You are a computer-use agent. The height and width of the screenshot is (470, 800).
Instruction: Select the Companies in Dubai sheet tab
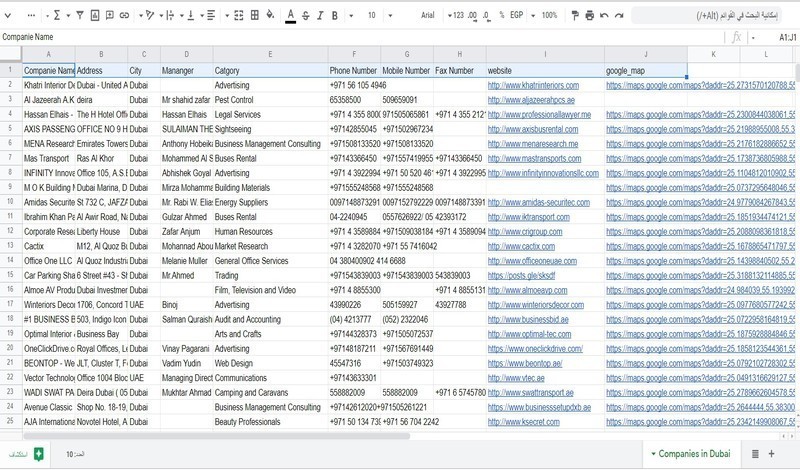point(695,454)
